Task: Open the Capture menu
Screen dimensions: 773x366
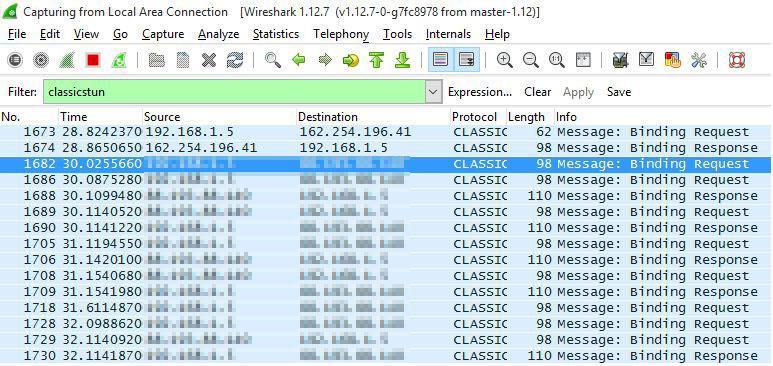Action: 163,34
